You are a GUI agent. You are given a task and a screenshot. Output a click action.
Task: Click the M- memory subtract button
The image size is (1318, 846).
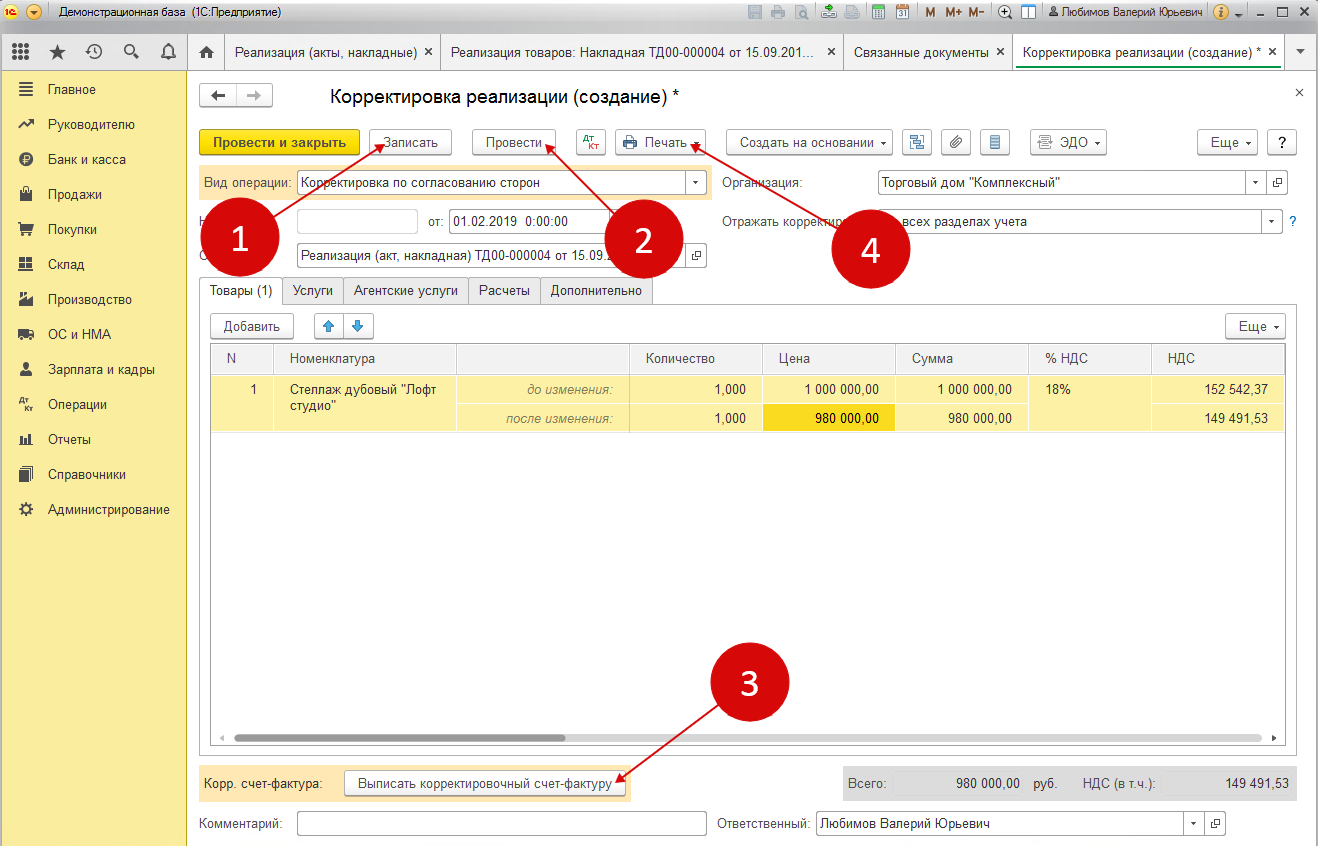[x=977, y=12]
